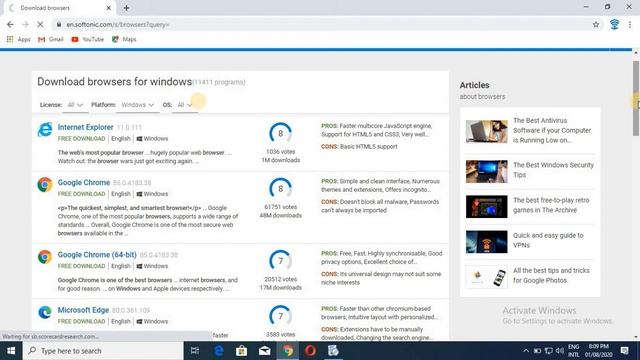Image resolution: width=640 pixels, height=360 pixels.
Task: Open the Windows Start menu
Action: (11, 351)
